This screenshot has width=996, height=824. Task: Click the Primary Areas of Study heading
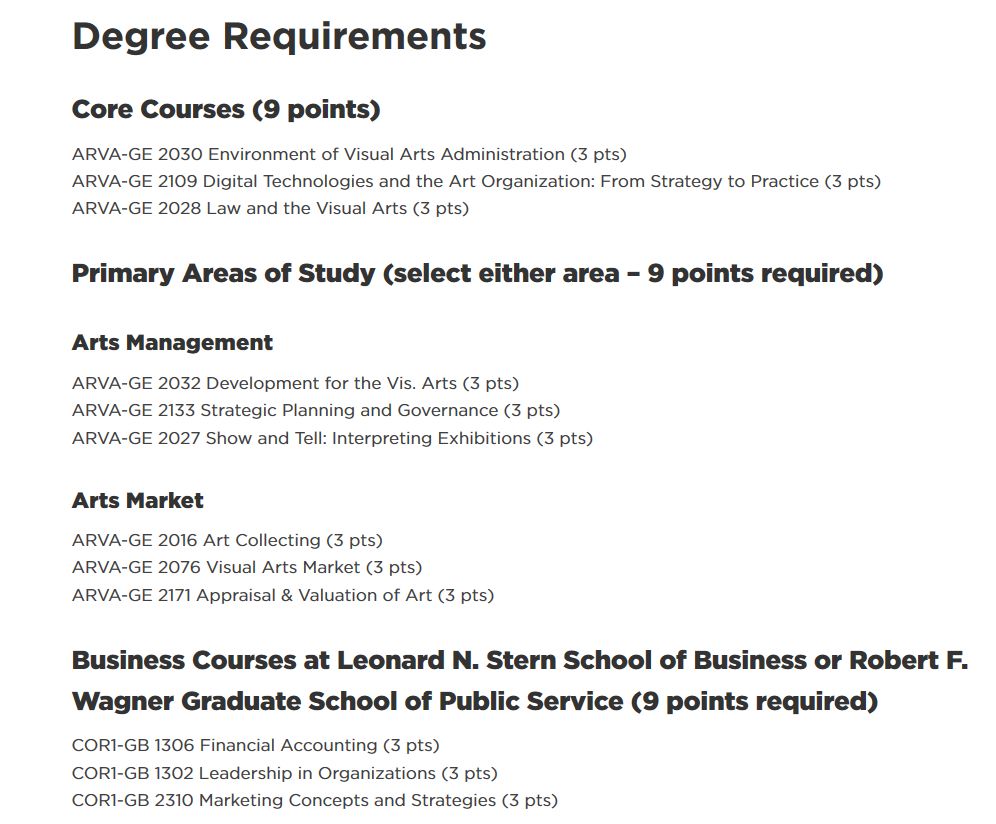[x=478, y=274]
